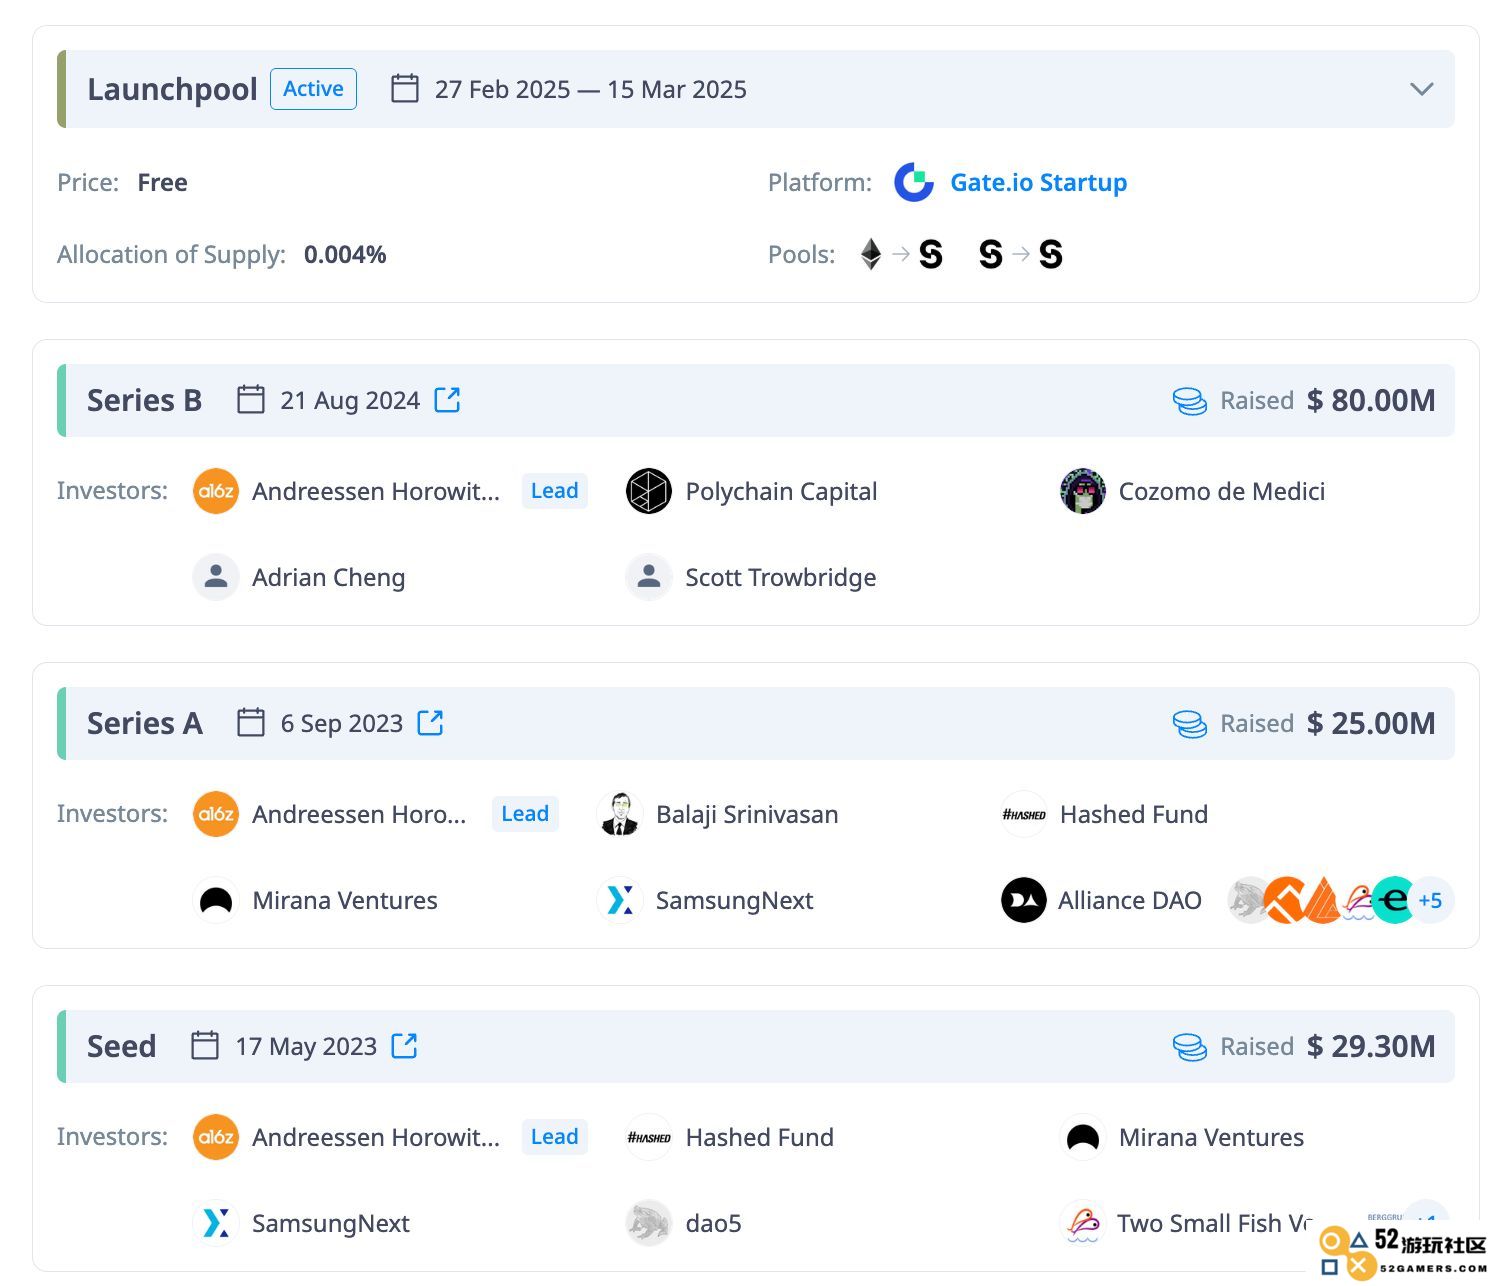Open Polychain Capital investor profile

(x=781, y=491)
